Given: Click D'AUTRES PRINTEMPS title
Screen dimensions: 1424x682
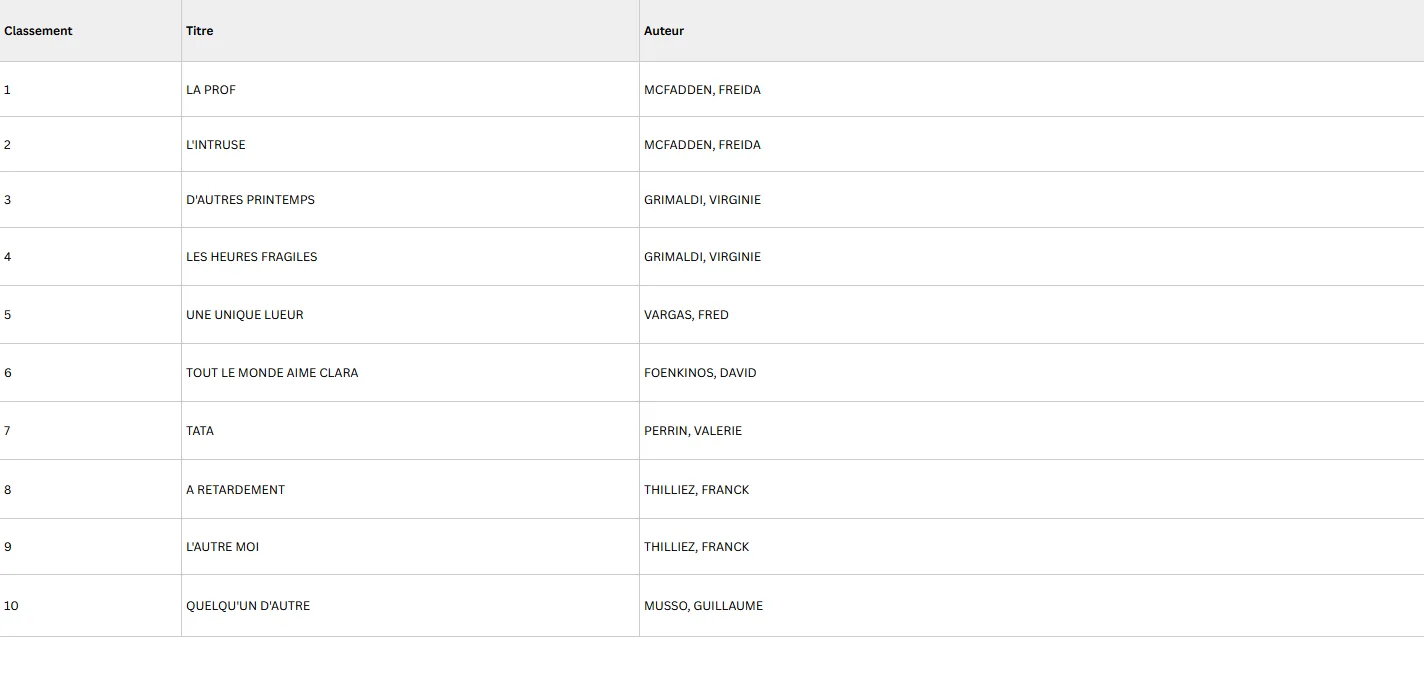Looking at the screenshot, I should pos(250,200).
